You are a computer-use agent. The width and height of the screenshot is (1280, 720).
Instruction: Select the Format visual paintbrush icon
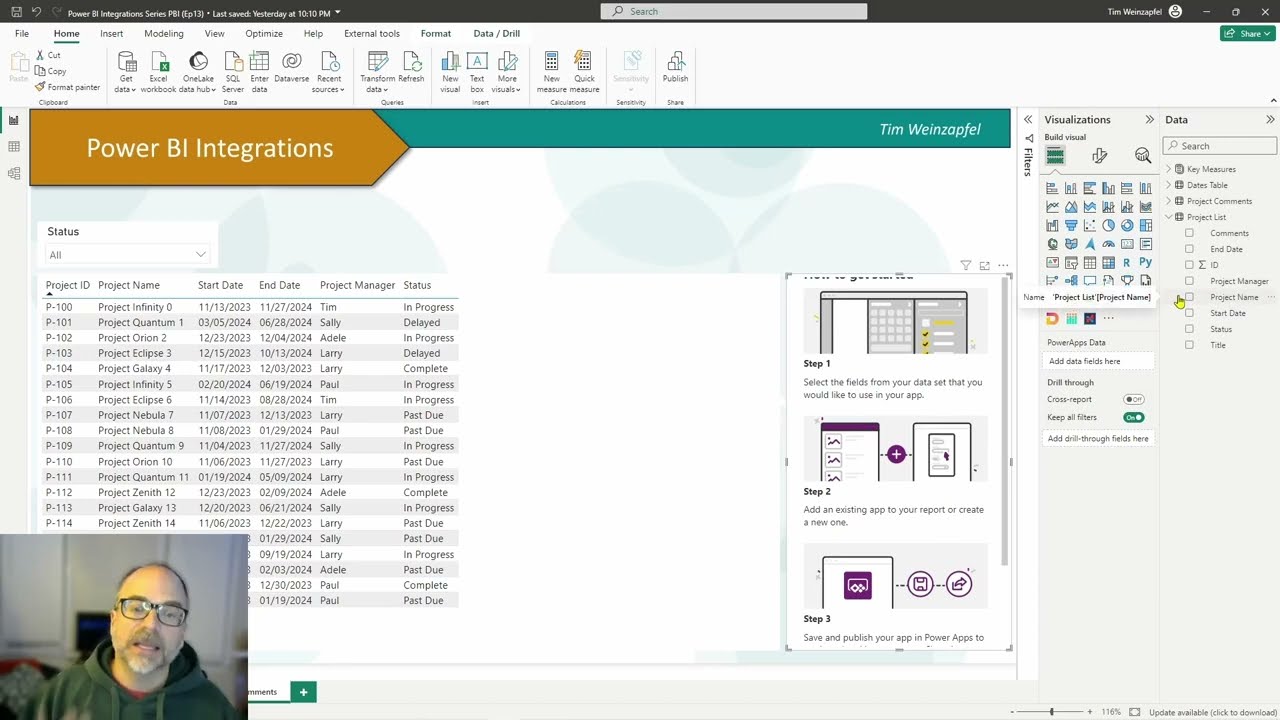pos(1099,155)
